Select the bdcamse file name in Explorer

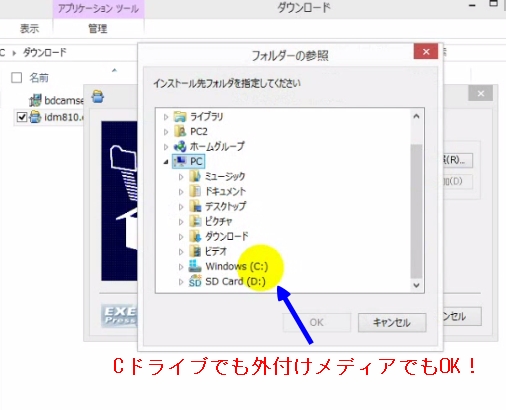(64, 100)
